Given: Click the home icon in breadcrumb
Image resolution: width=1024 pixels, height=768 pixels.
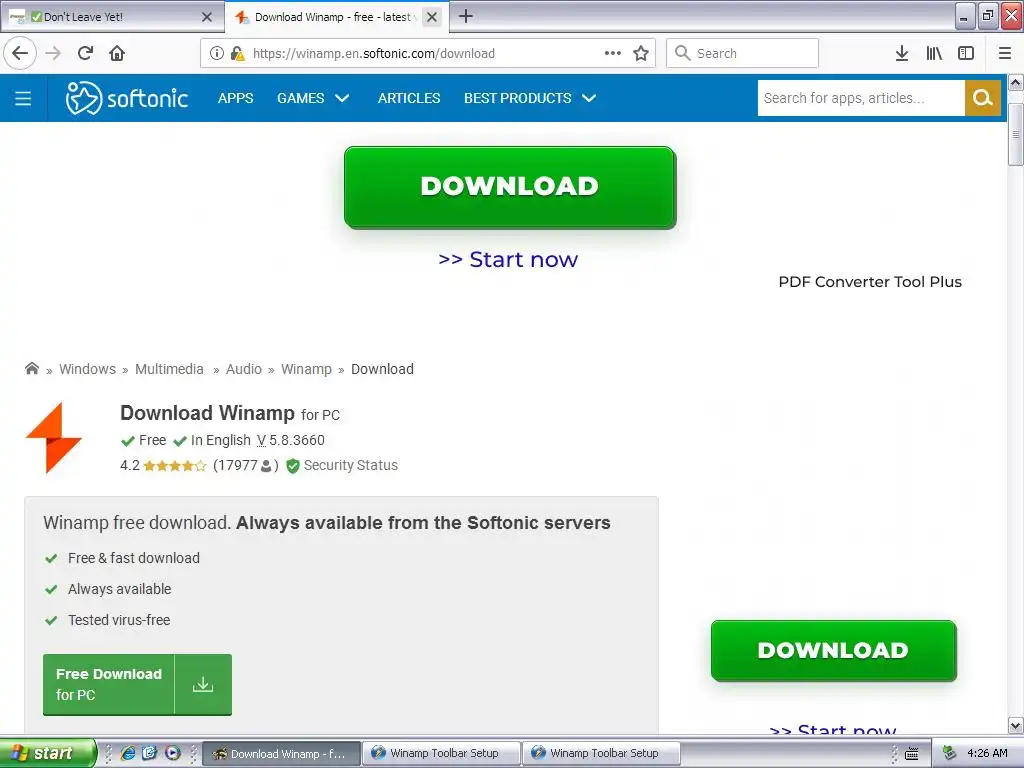Looking at the screenshot, I should coord(31,368).
